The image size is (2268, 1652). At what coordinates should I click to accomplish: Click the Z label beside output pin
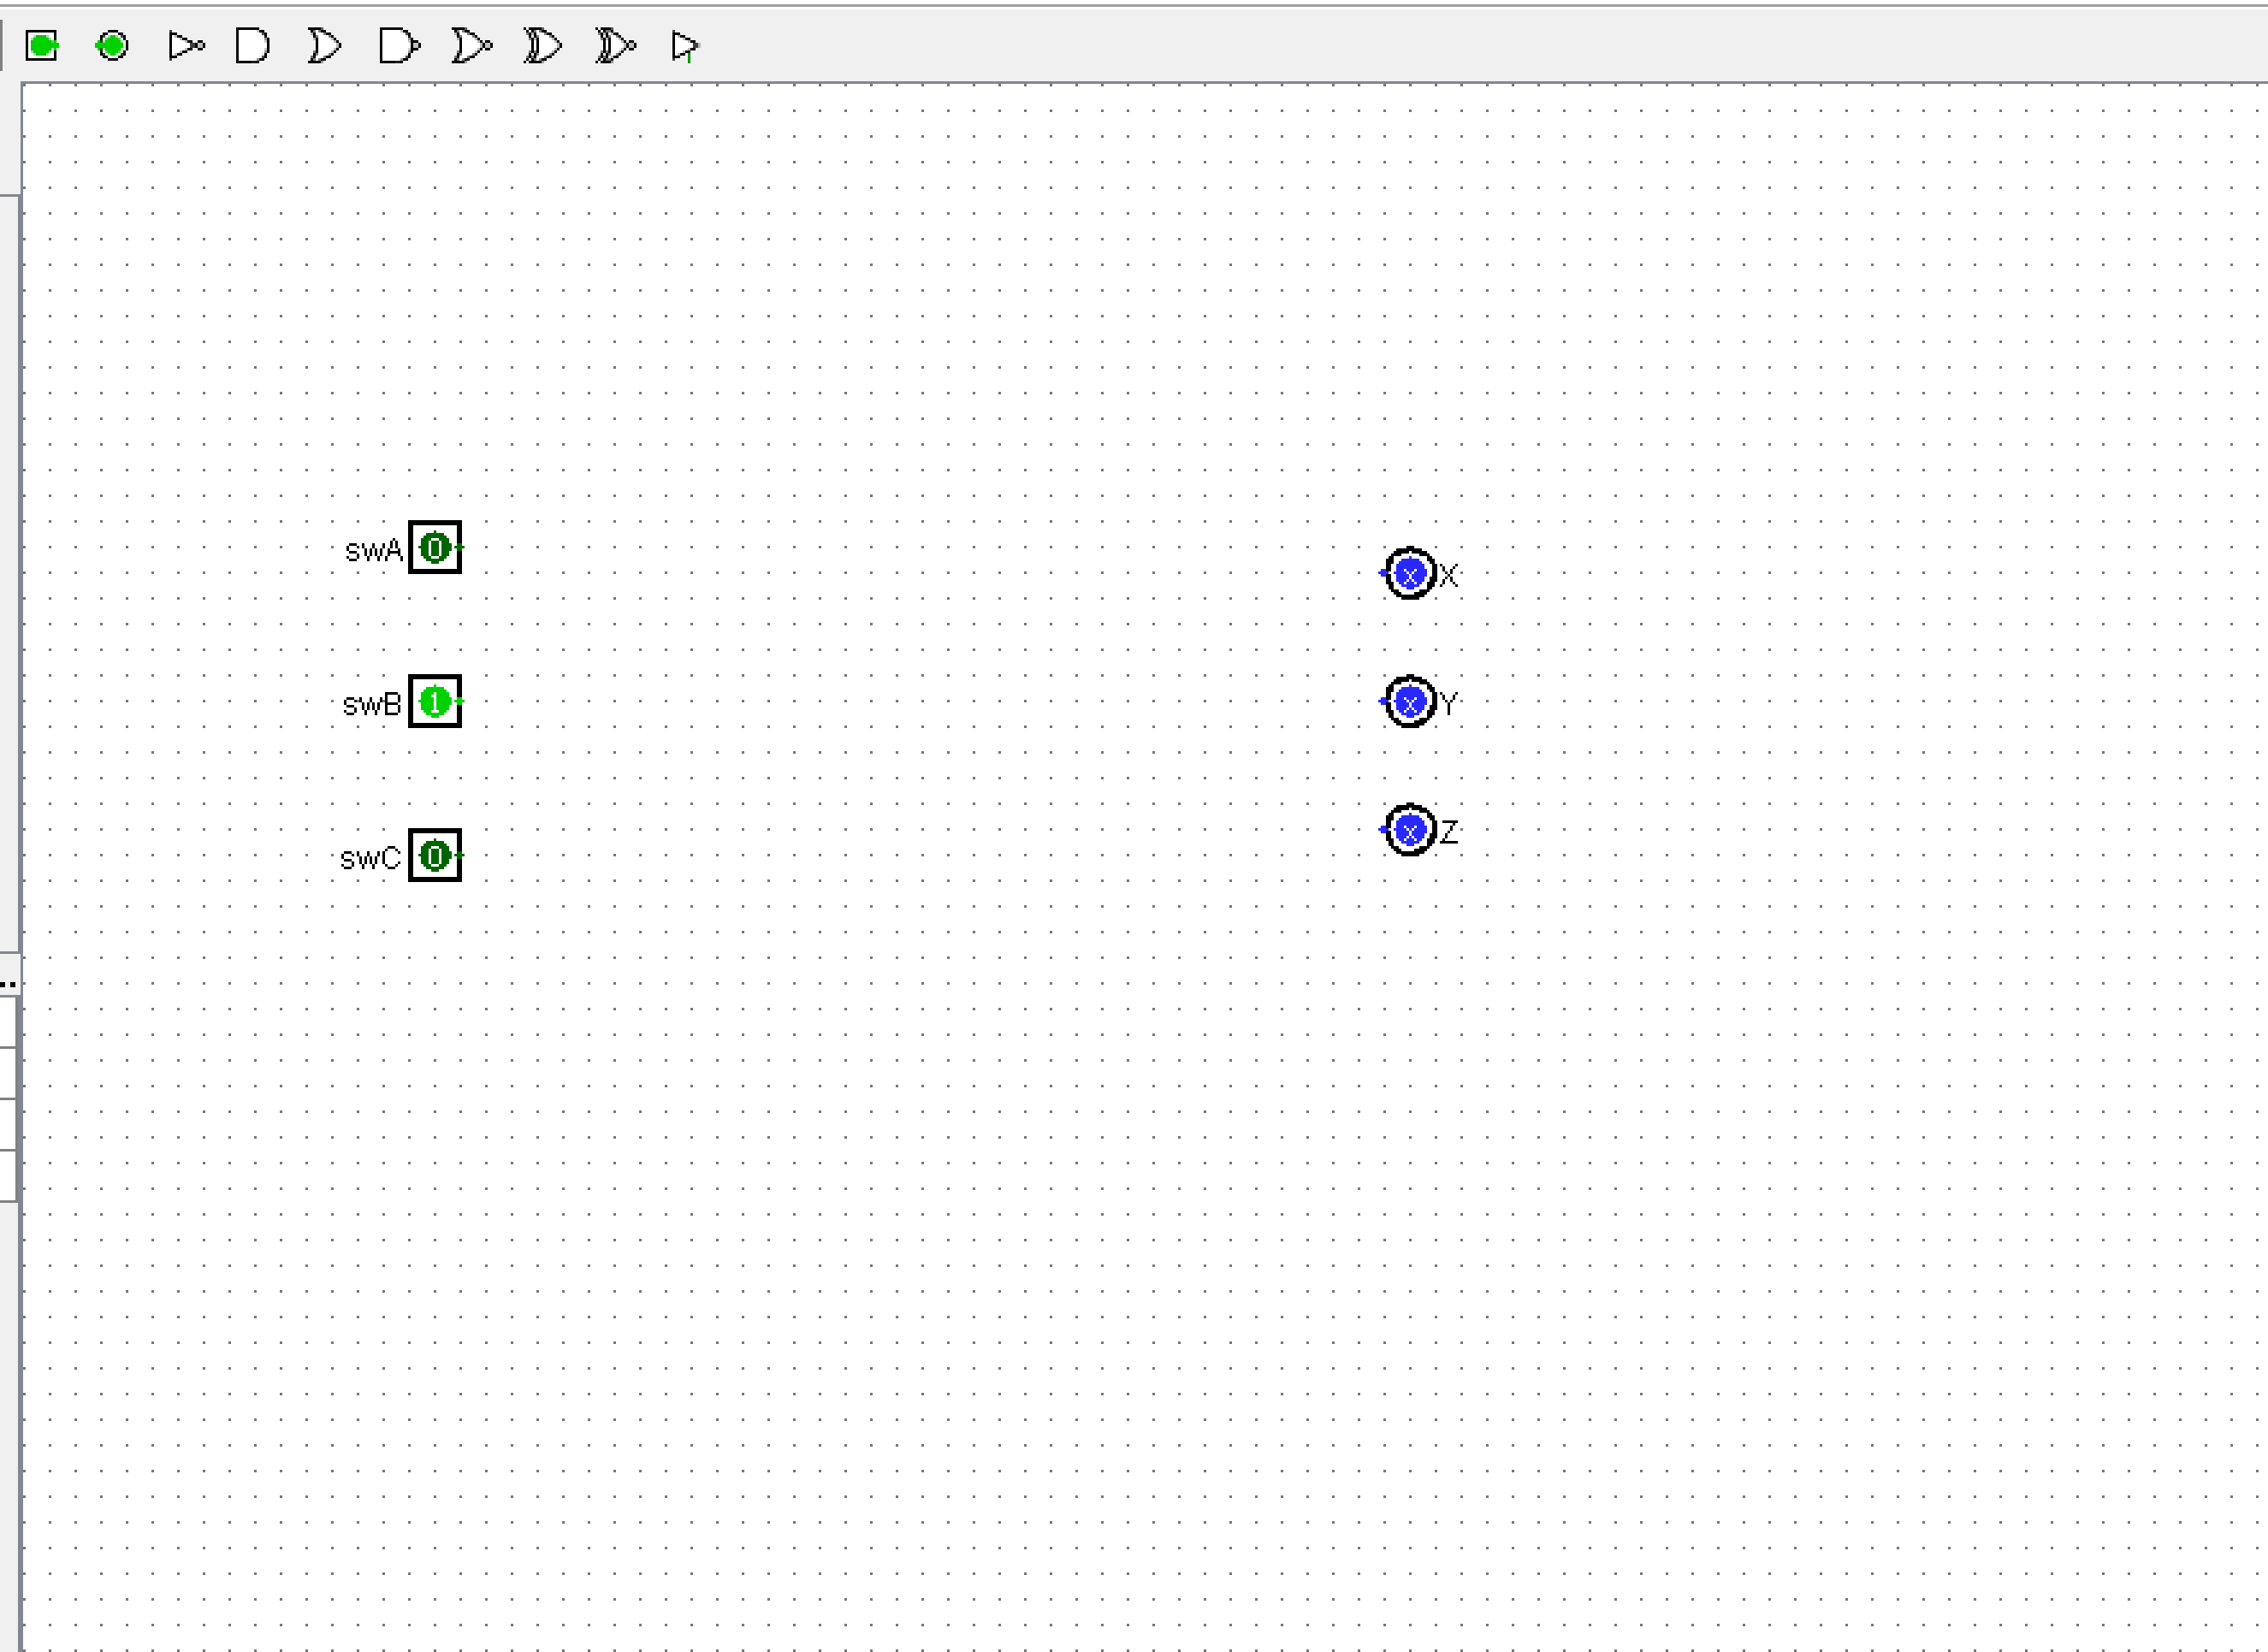[1449, 831]
